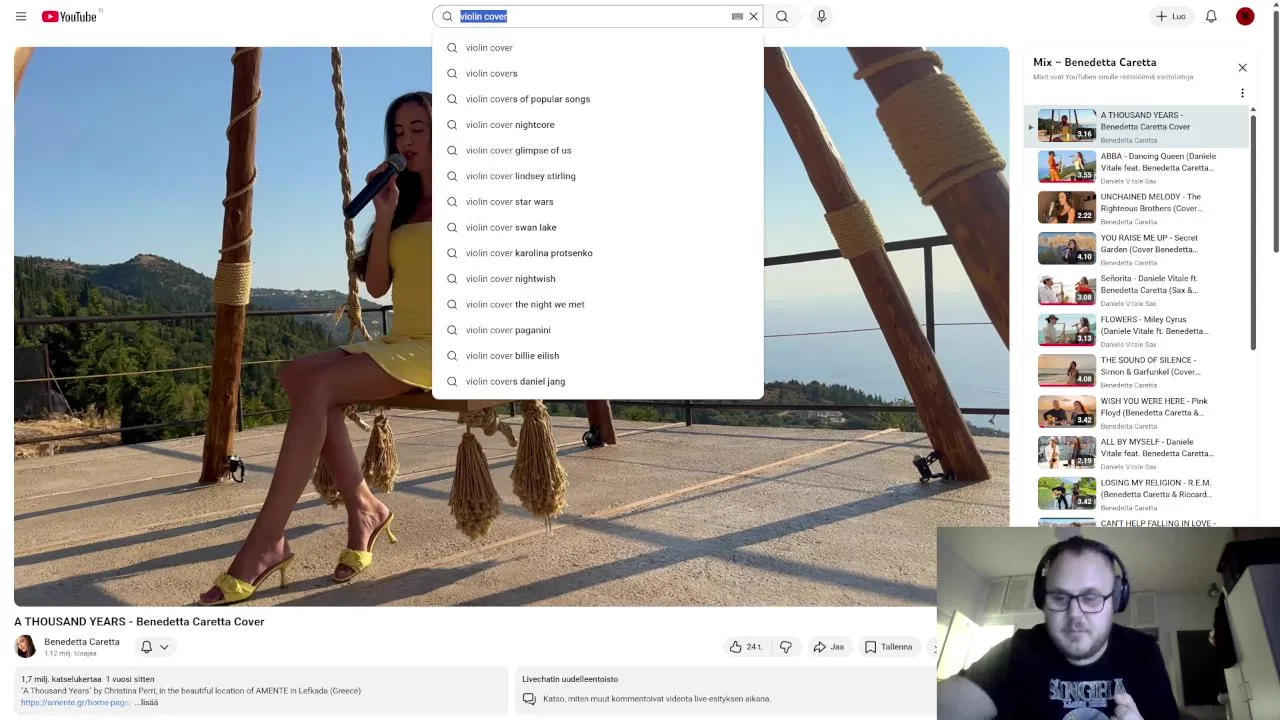
Task: Choose "violin cover nightcore" suggestion
Action: 598,125
